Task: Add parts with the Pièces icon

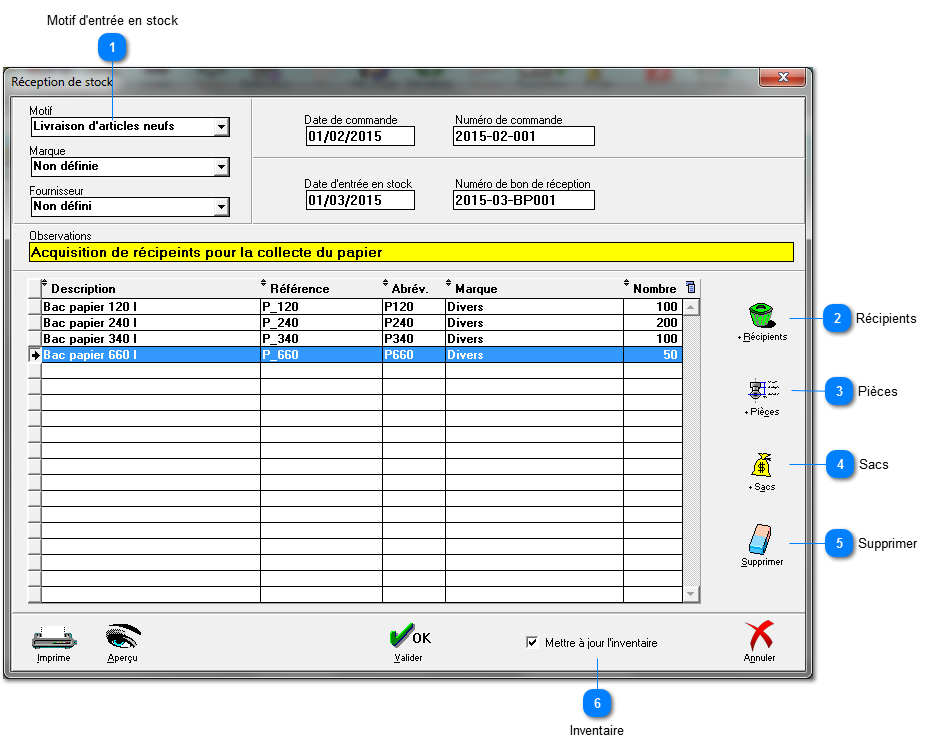Action: pyautogui.click(x=762, y=390)
